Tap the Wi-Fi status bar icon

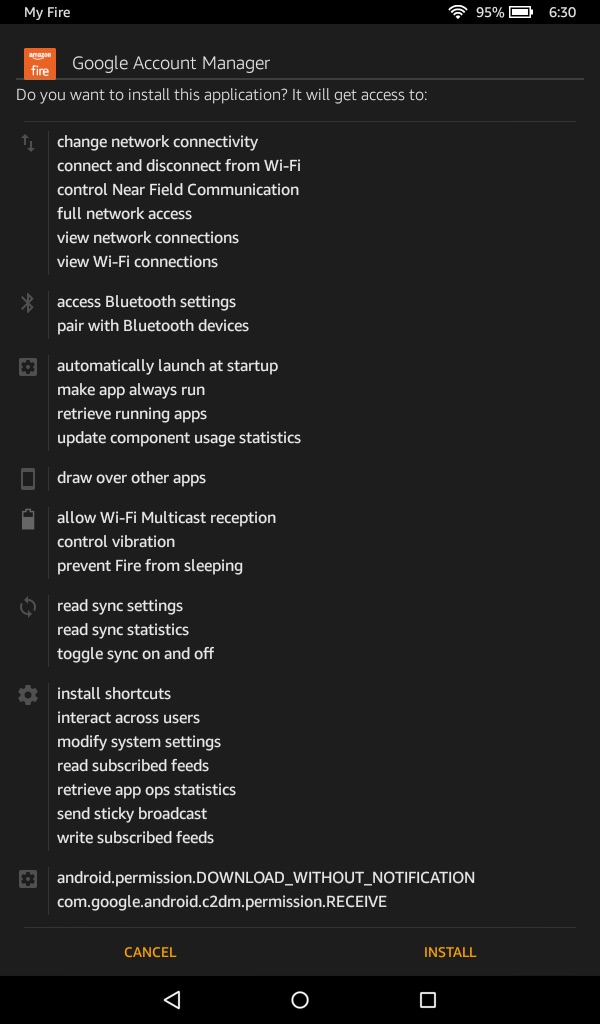coord(458,12)
